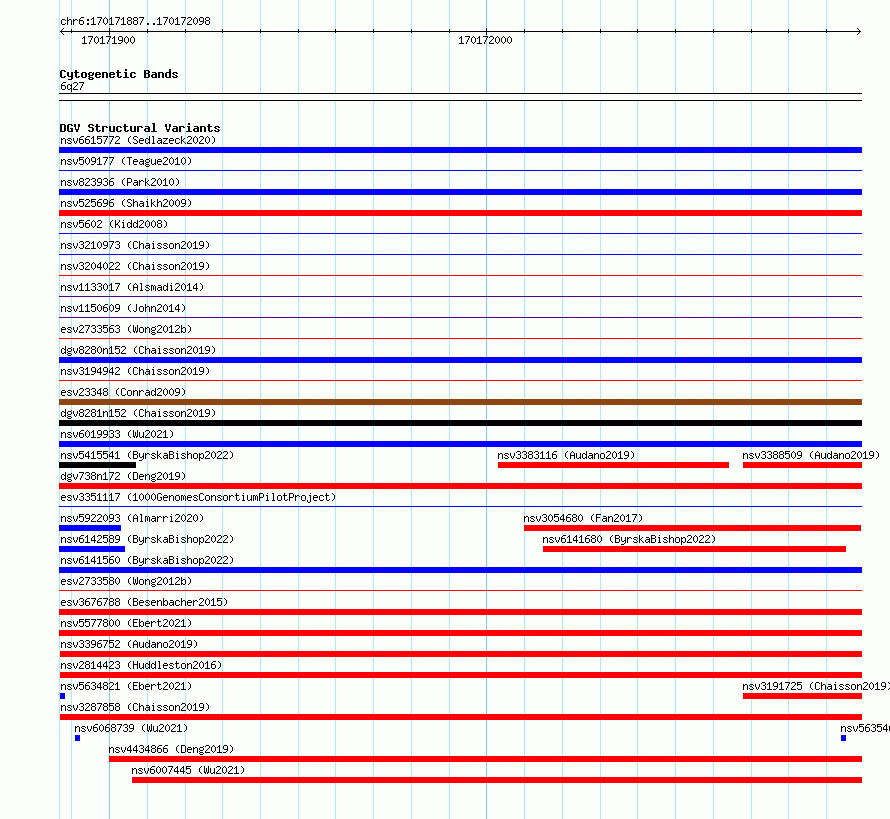Open nsv4434866 (Deng2019) variant
This screenshot has height=819, width=890.
(171, 749)
